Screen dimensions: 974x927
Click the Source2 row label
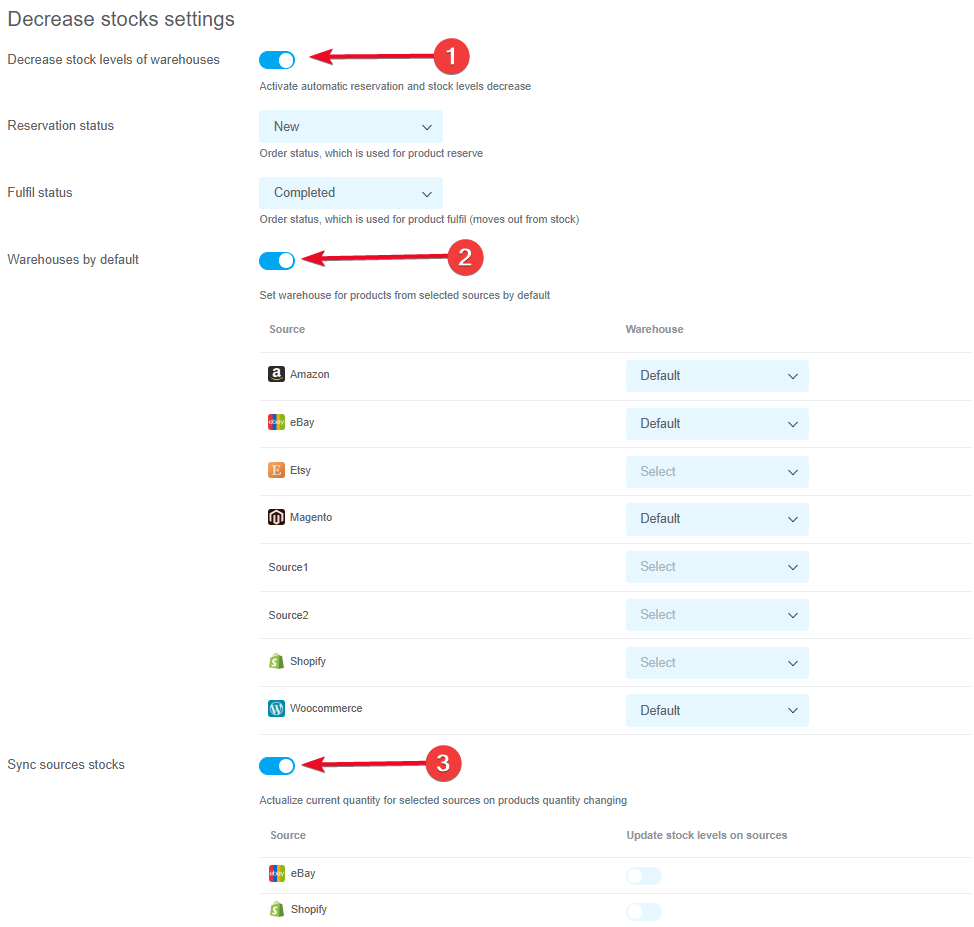pos(288,615)
